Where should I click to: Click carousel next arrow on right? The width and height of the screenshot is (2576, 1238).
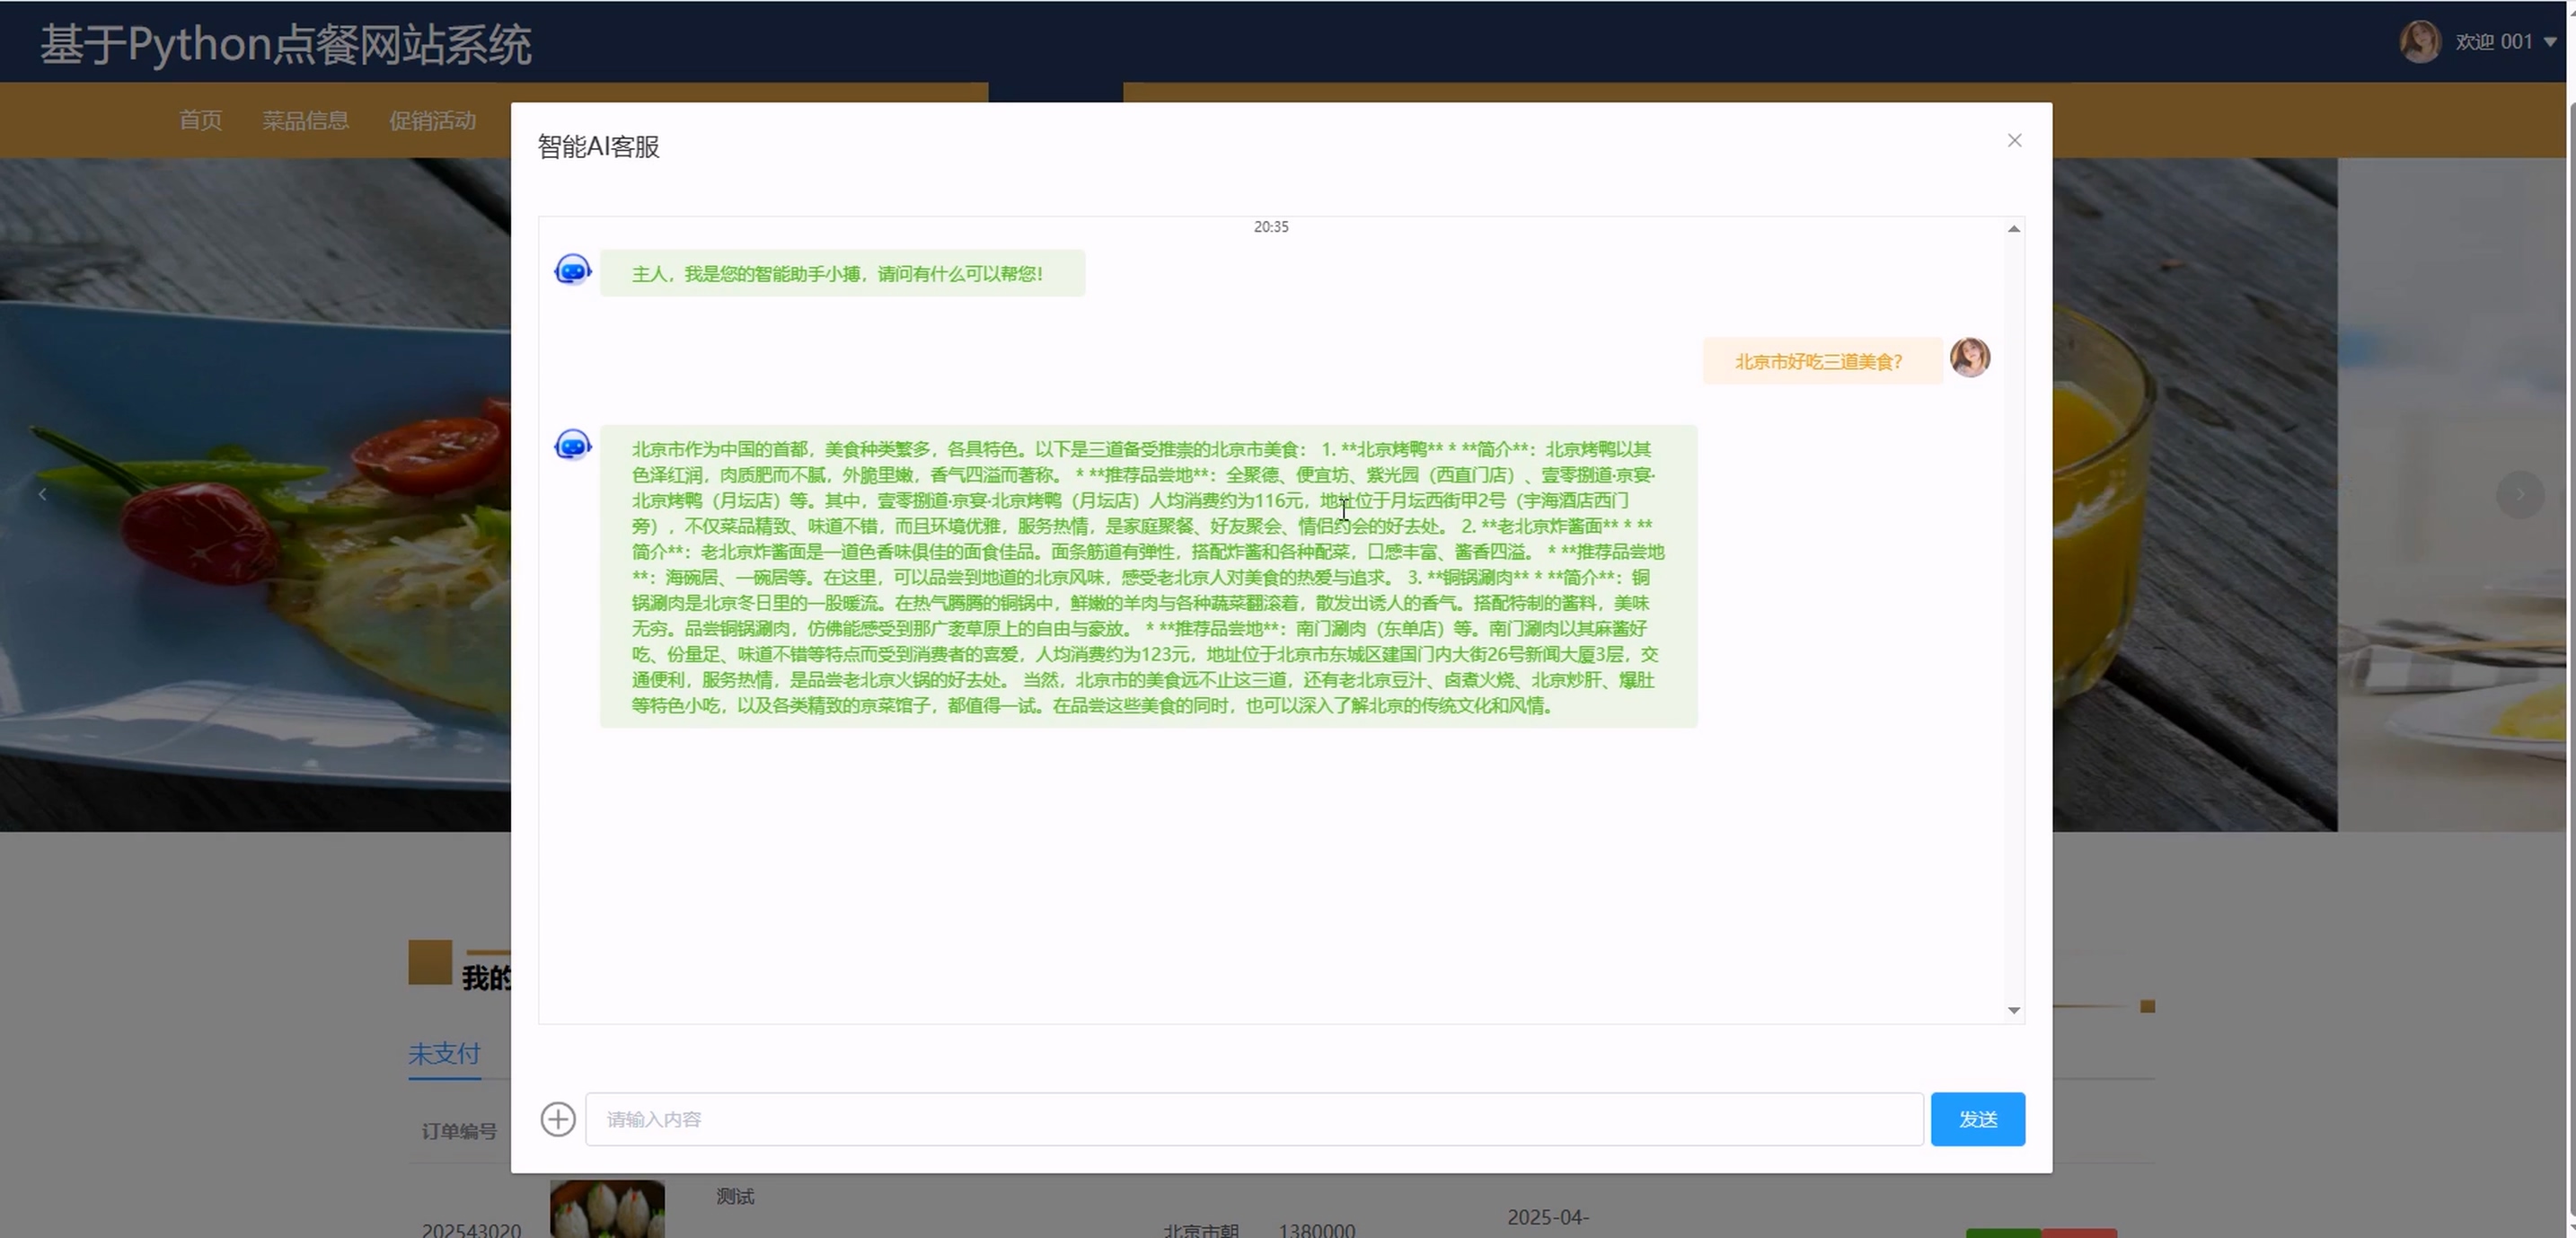tap(2519, 494)
